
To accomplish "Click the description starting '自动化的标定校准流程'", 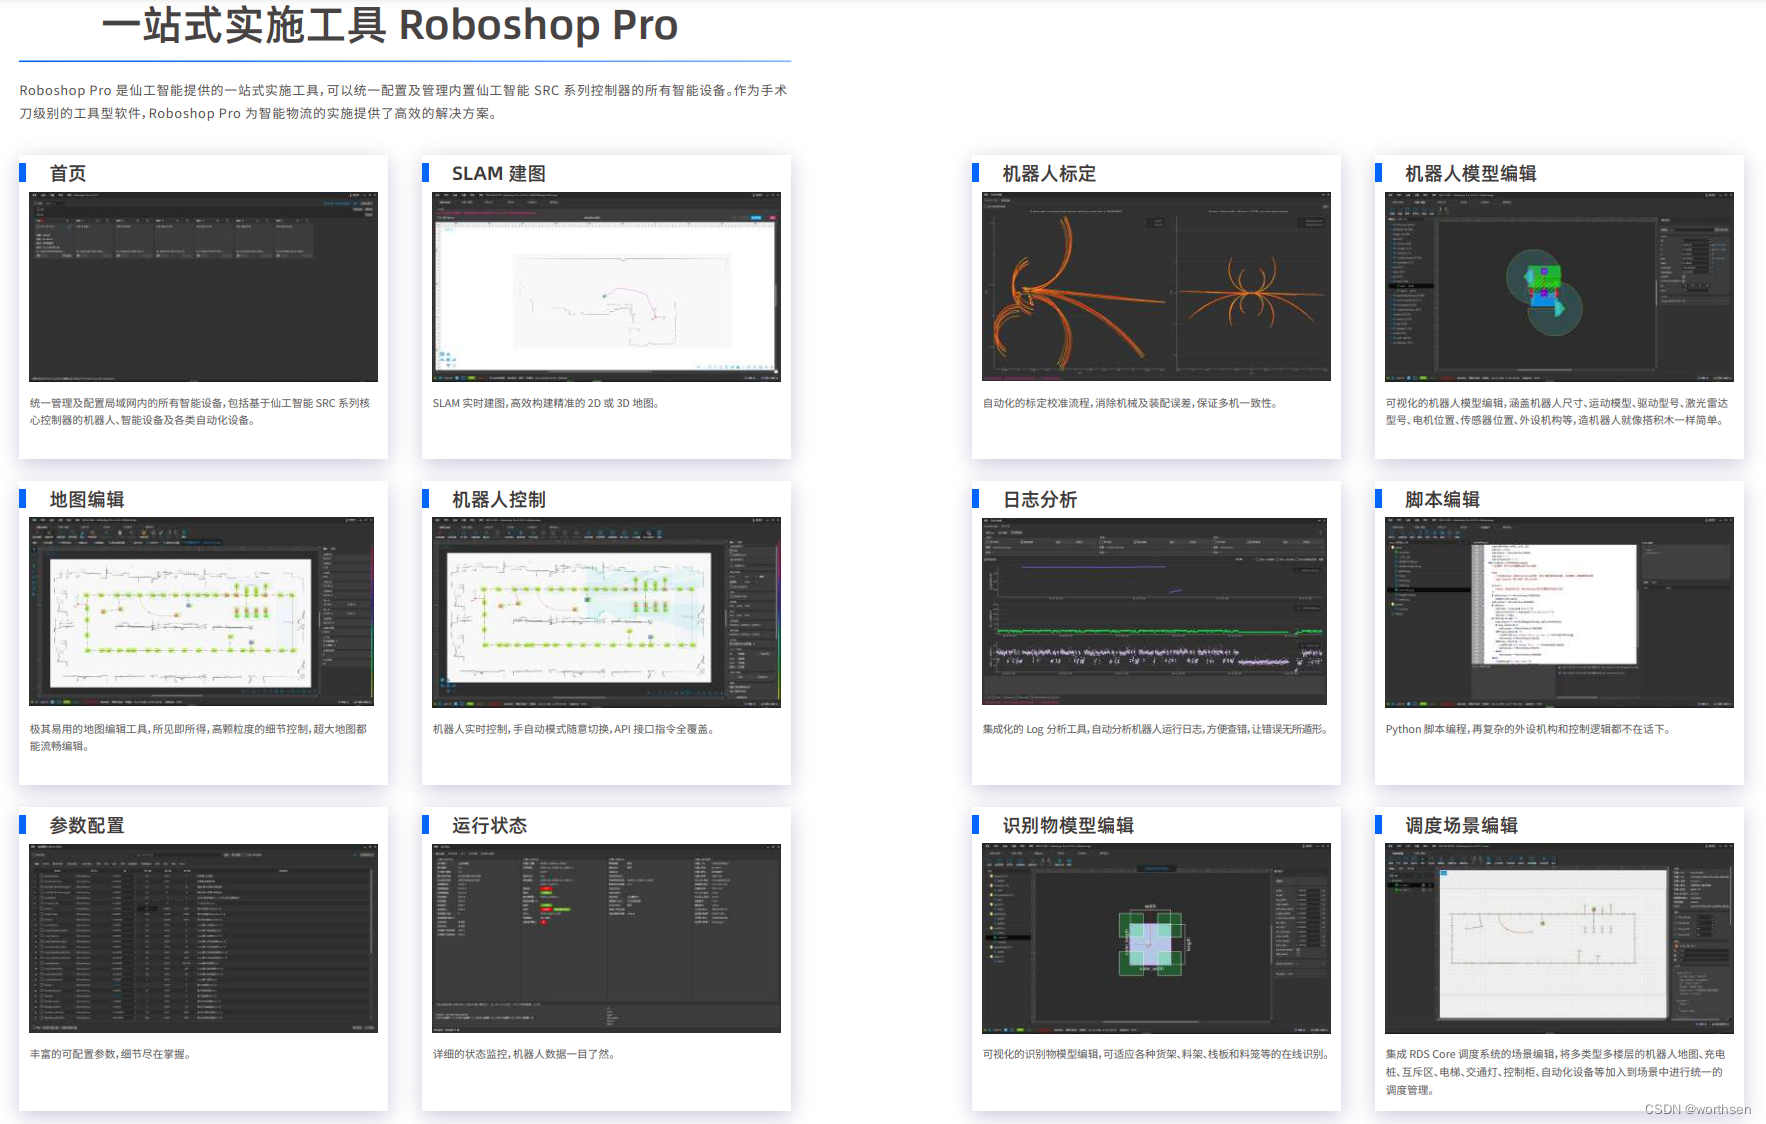I will click(x=1130, y=403).
